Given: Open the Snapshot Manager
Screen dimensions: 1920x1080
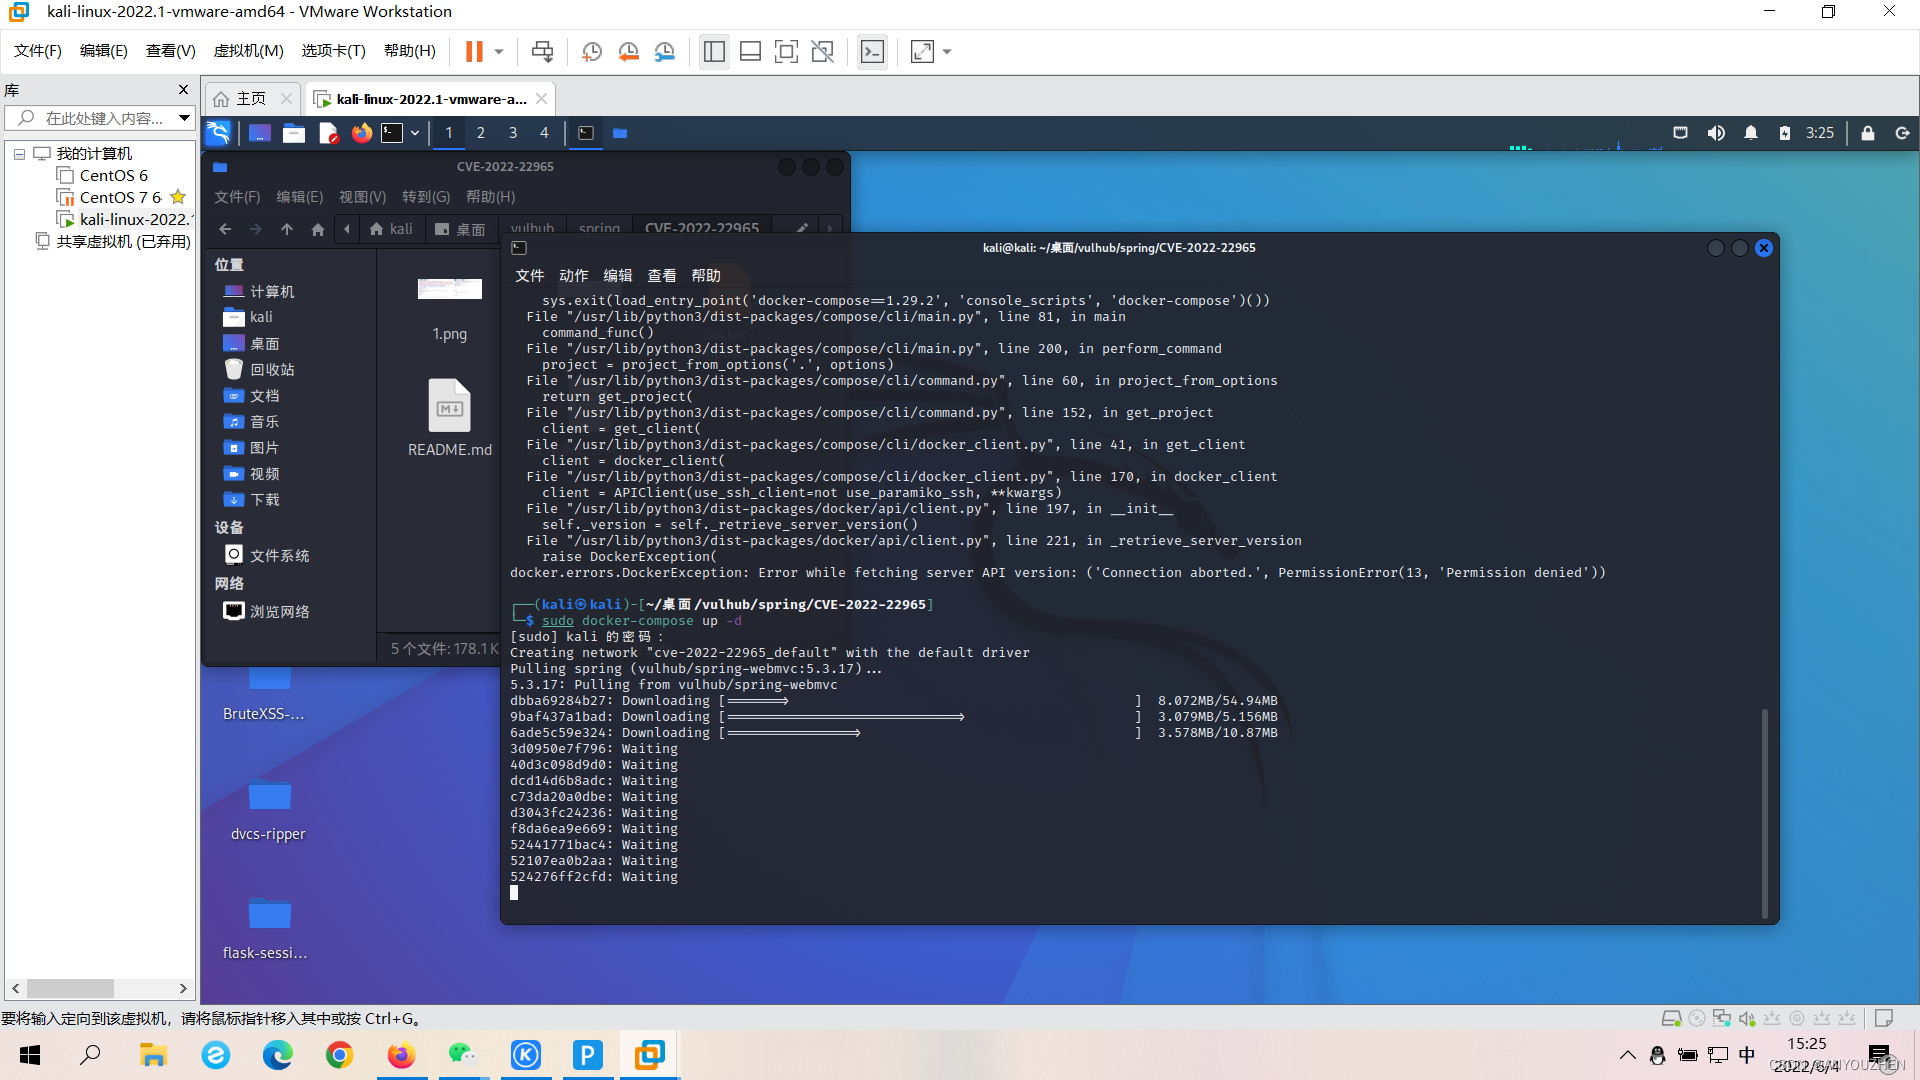Looking at the screenshot, I should point(664,51).
